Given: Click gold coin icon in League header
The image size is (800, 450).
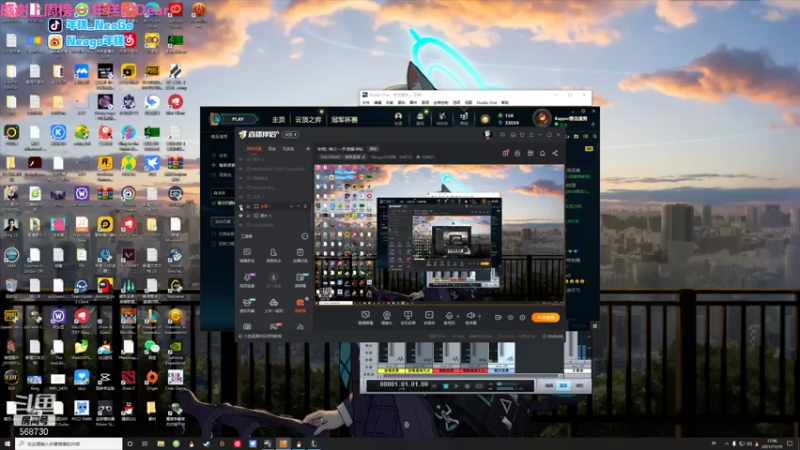Looking at the screenshot, I should coord(485,119).
